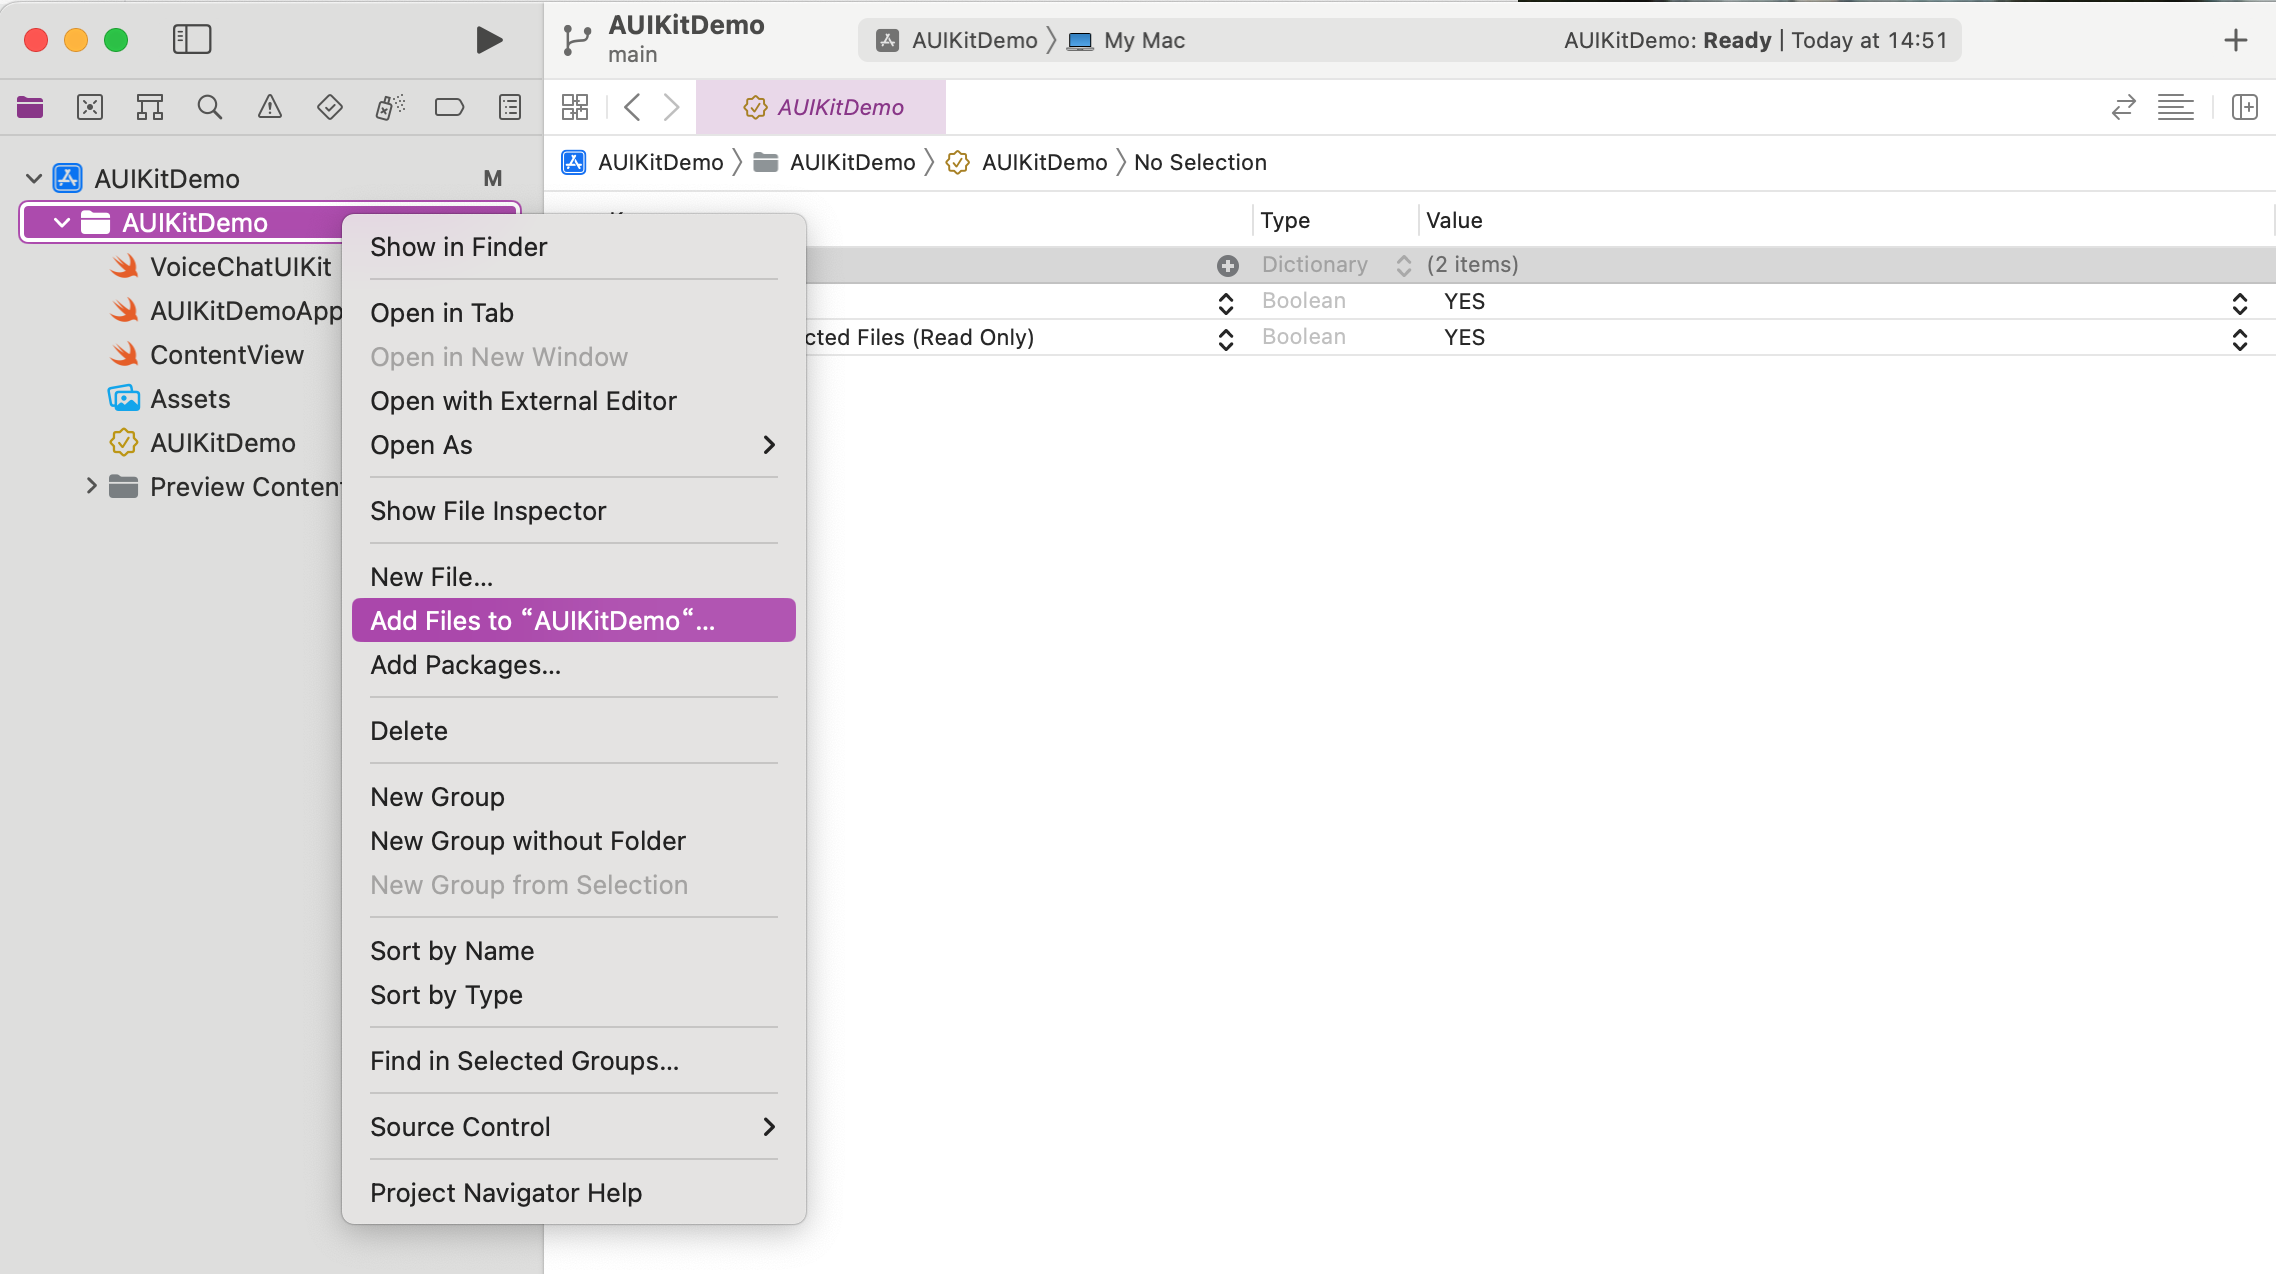Open the Report navigator list icon
The image size is (2276, 1274).
tap(510, 107)
